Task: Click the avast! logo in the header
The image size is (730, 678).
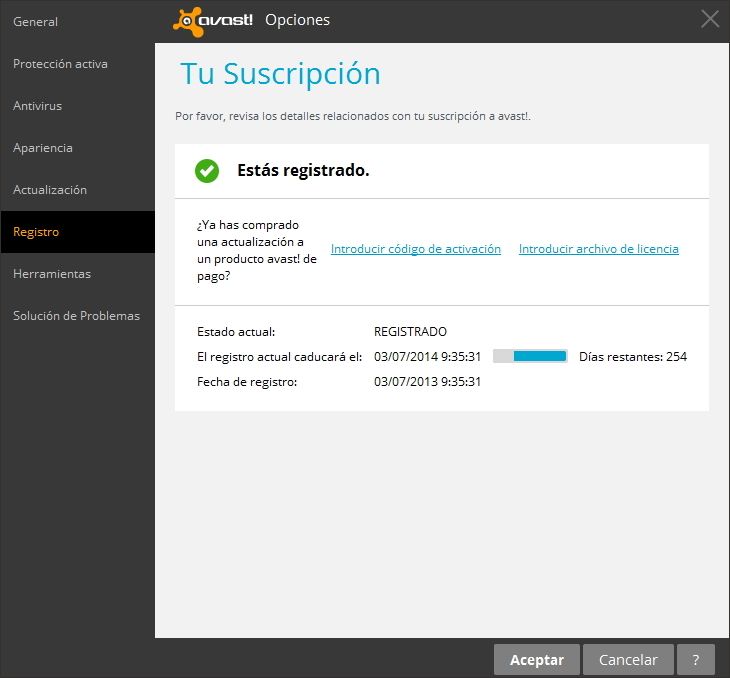Action: (x=213, y=21)
